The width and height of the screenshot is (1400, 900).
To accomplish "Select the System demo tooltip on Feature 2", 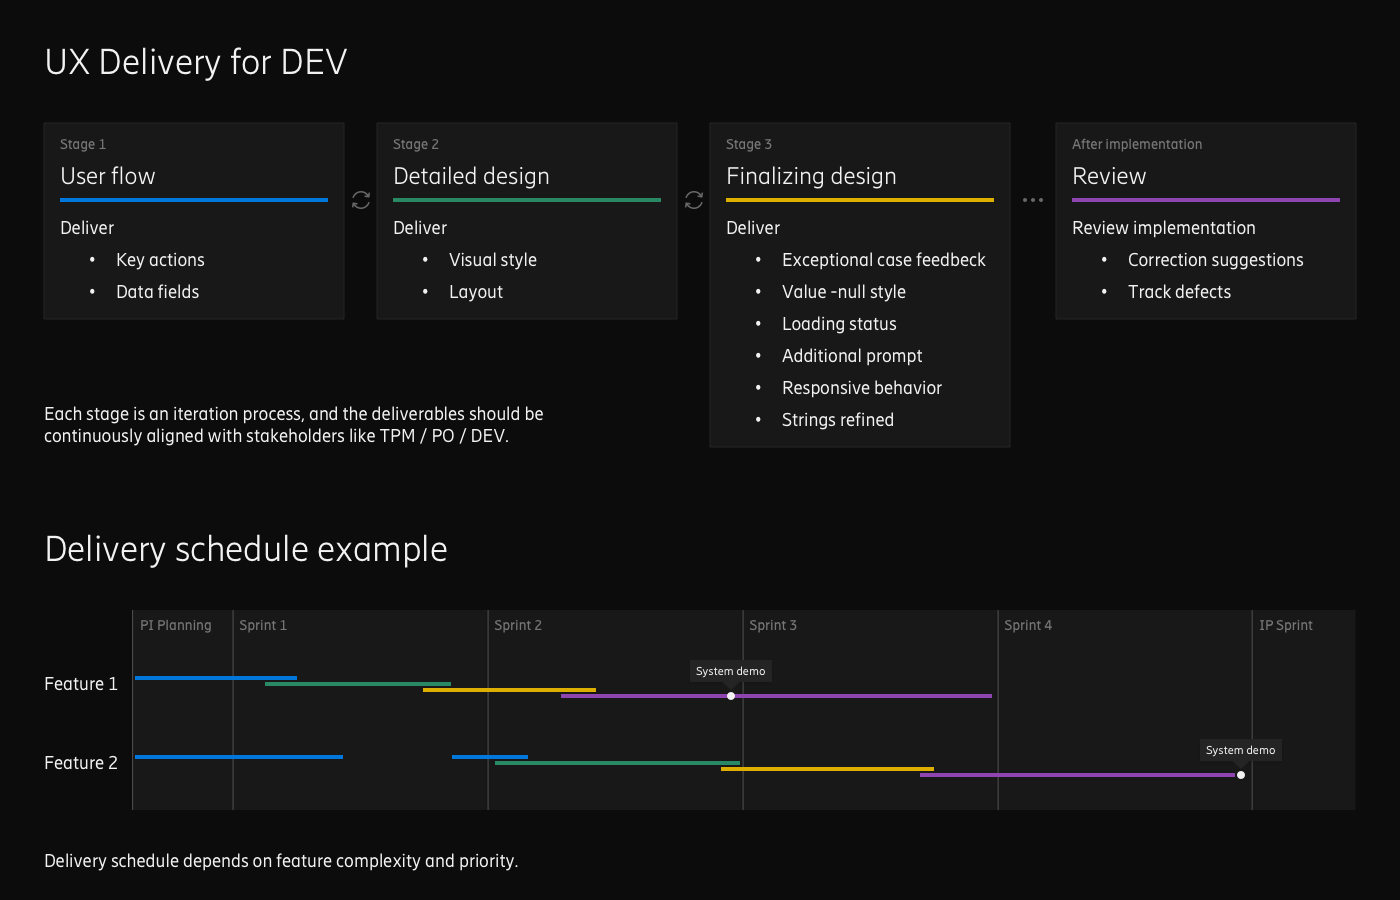I will point(1240,750).
